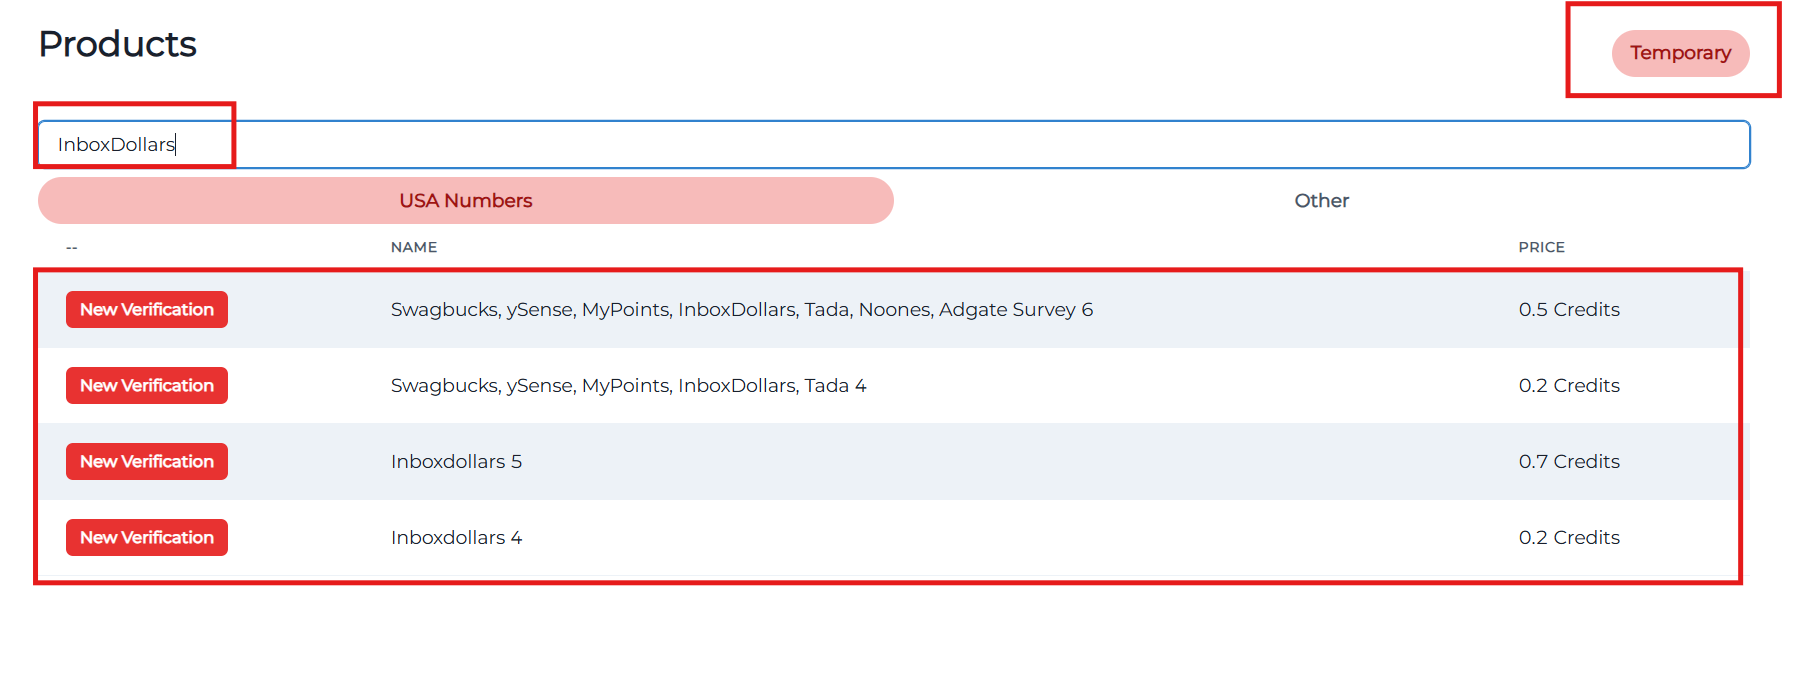
Task: Select the product name ending in Tada 4
Action: pyautogui.click(x=628, y=386)
